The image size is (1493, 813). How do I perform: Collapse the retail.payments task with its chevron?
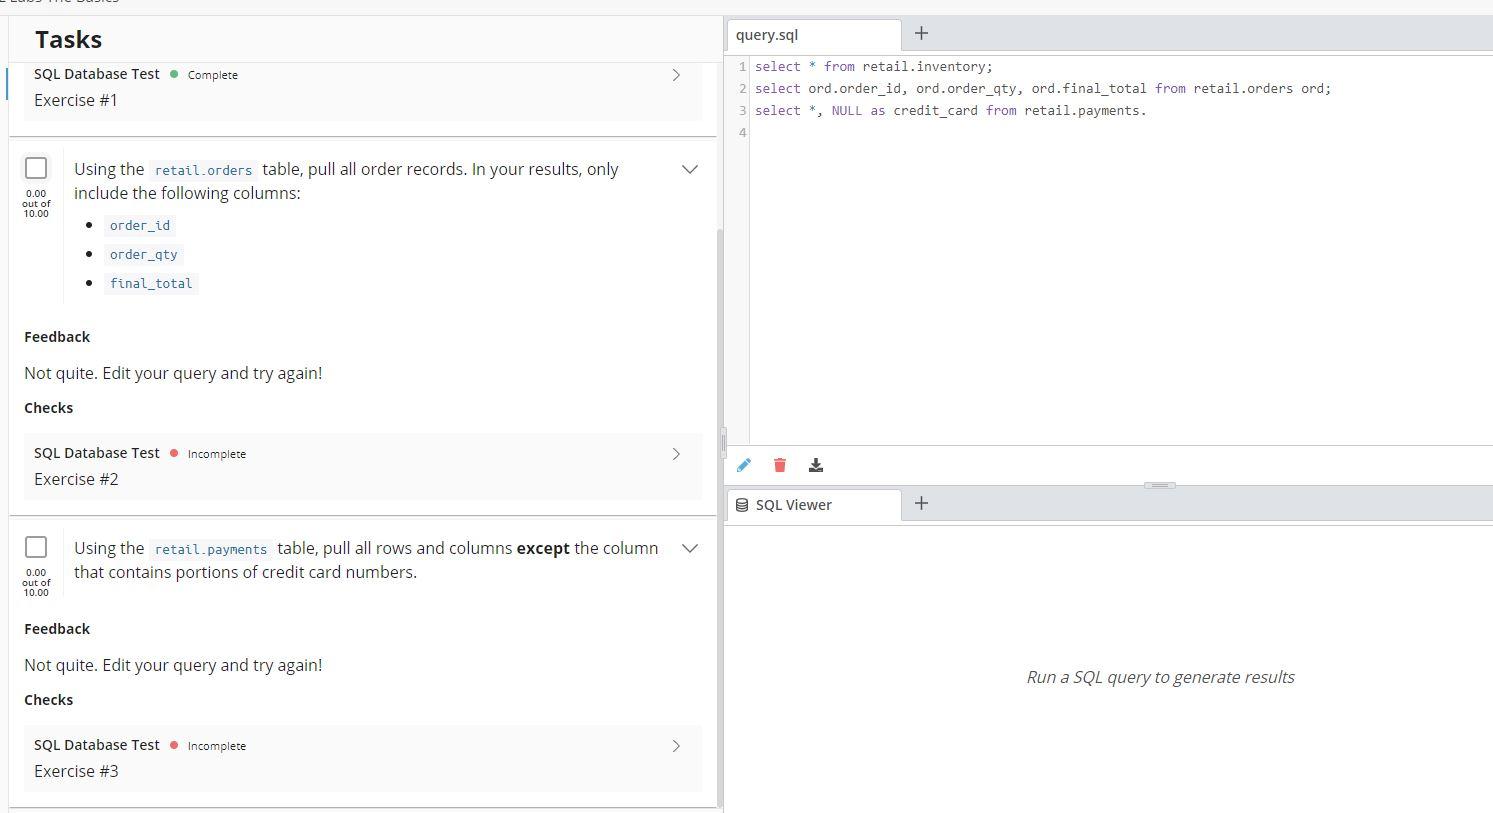[x=690, y=548]
